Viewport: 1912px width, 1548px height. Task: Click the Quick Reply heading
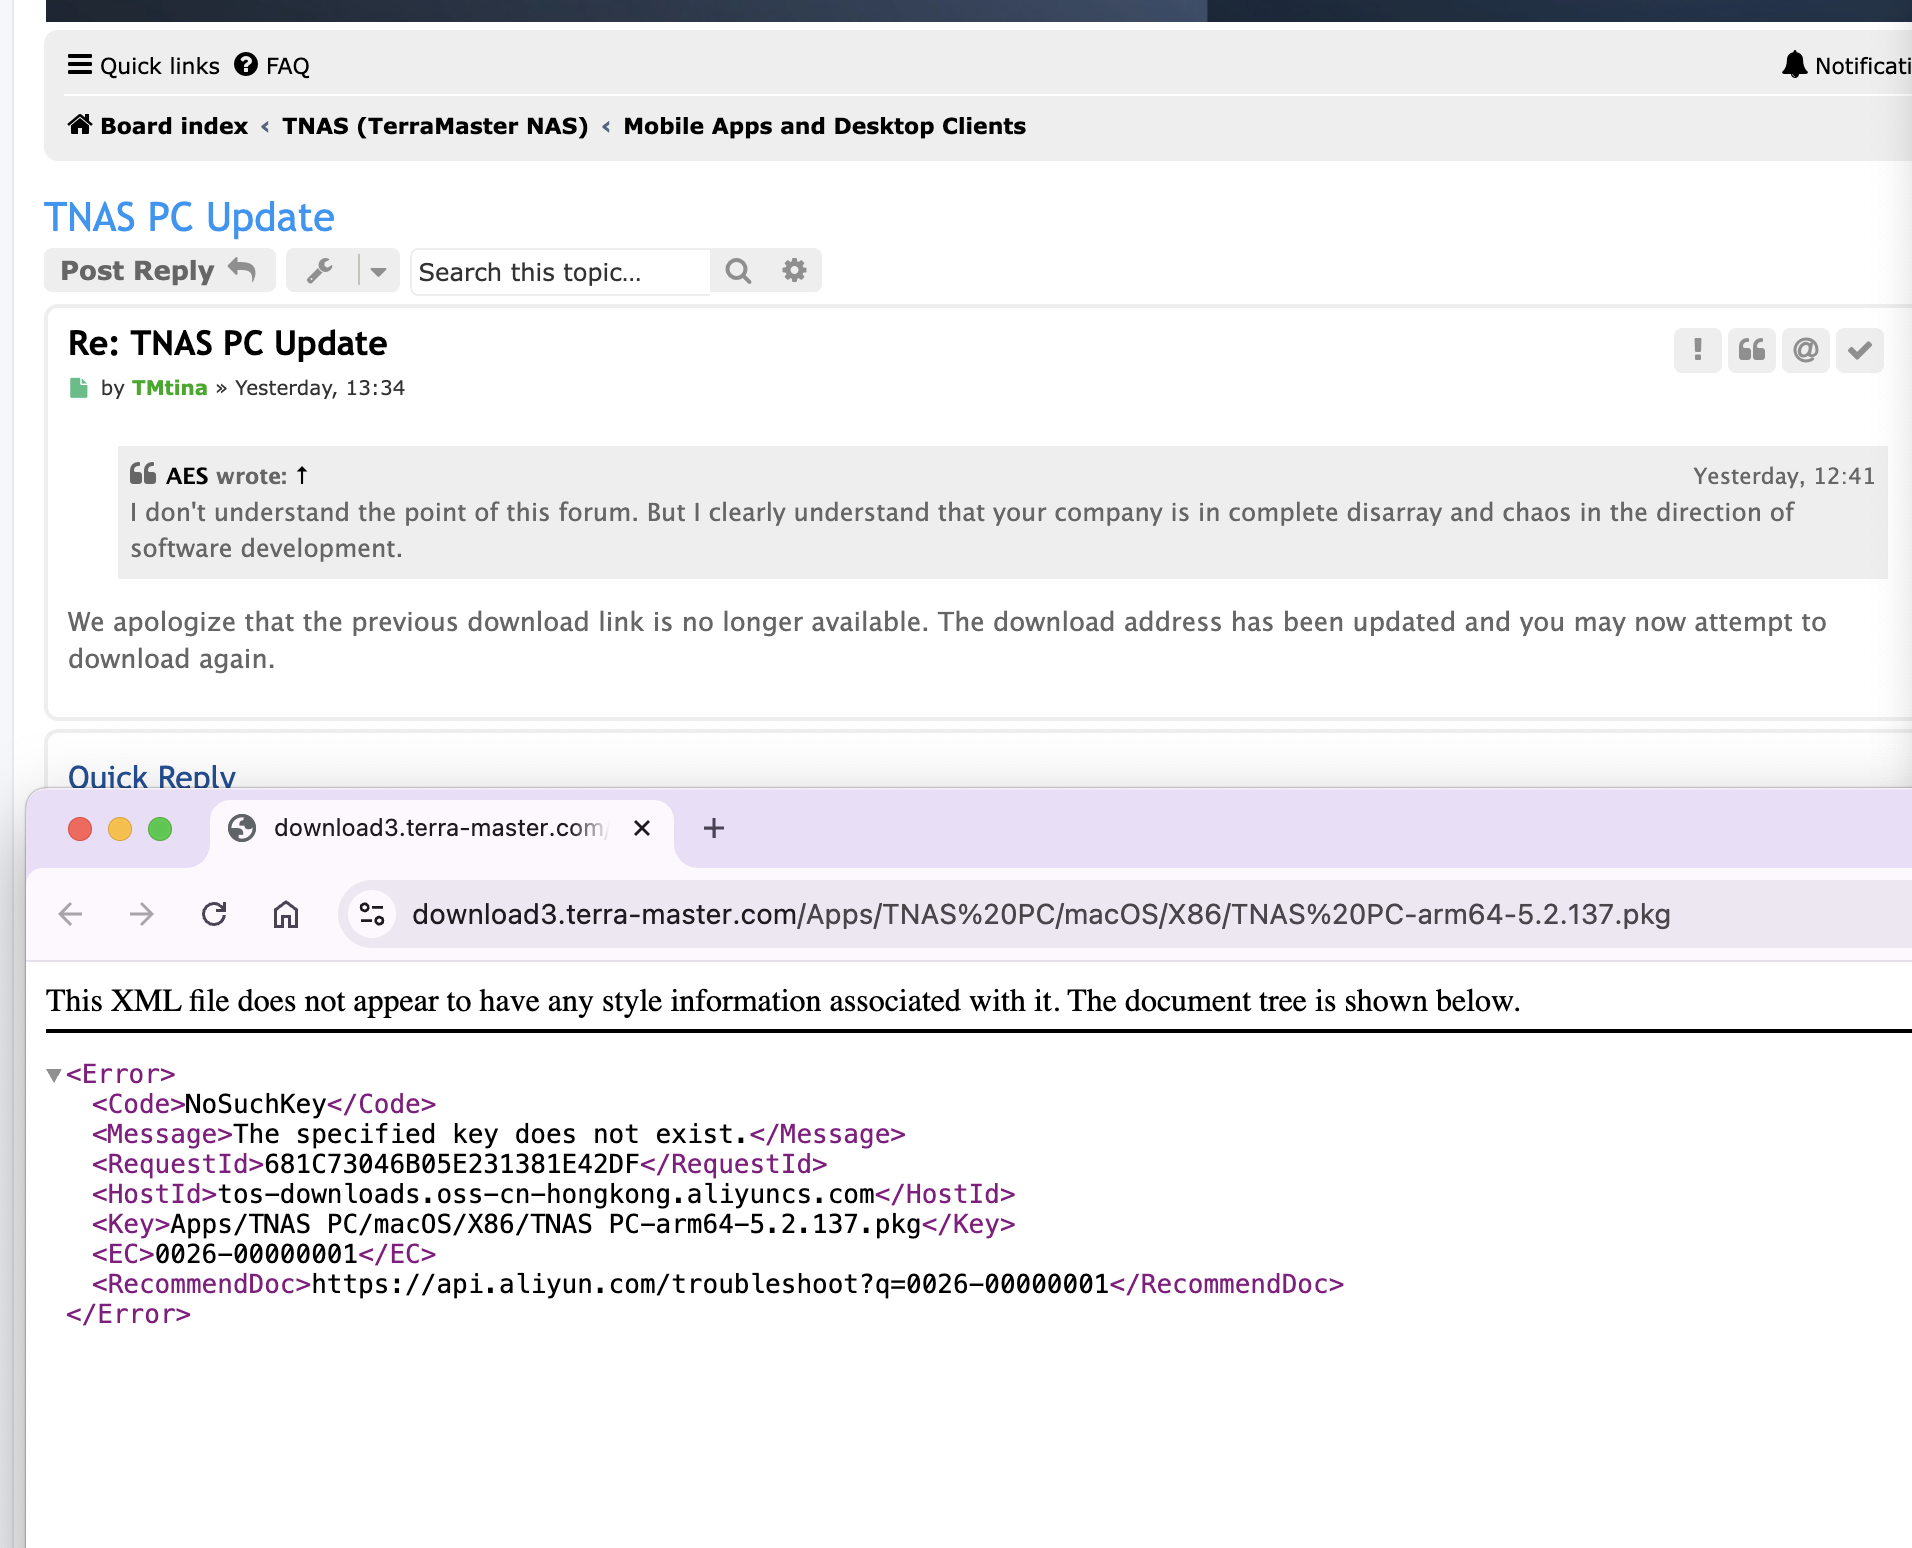tap(151, 777)
